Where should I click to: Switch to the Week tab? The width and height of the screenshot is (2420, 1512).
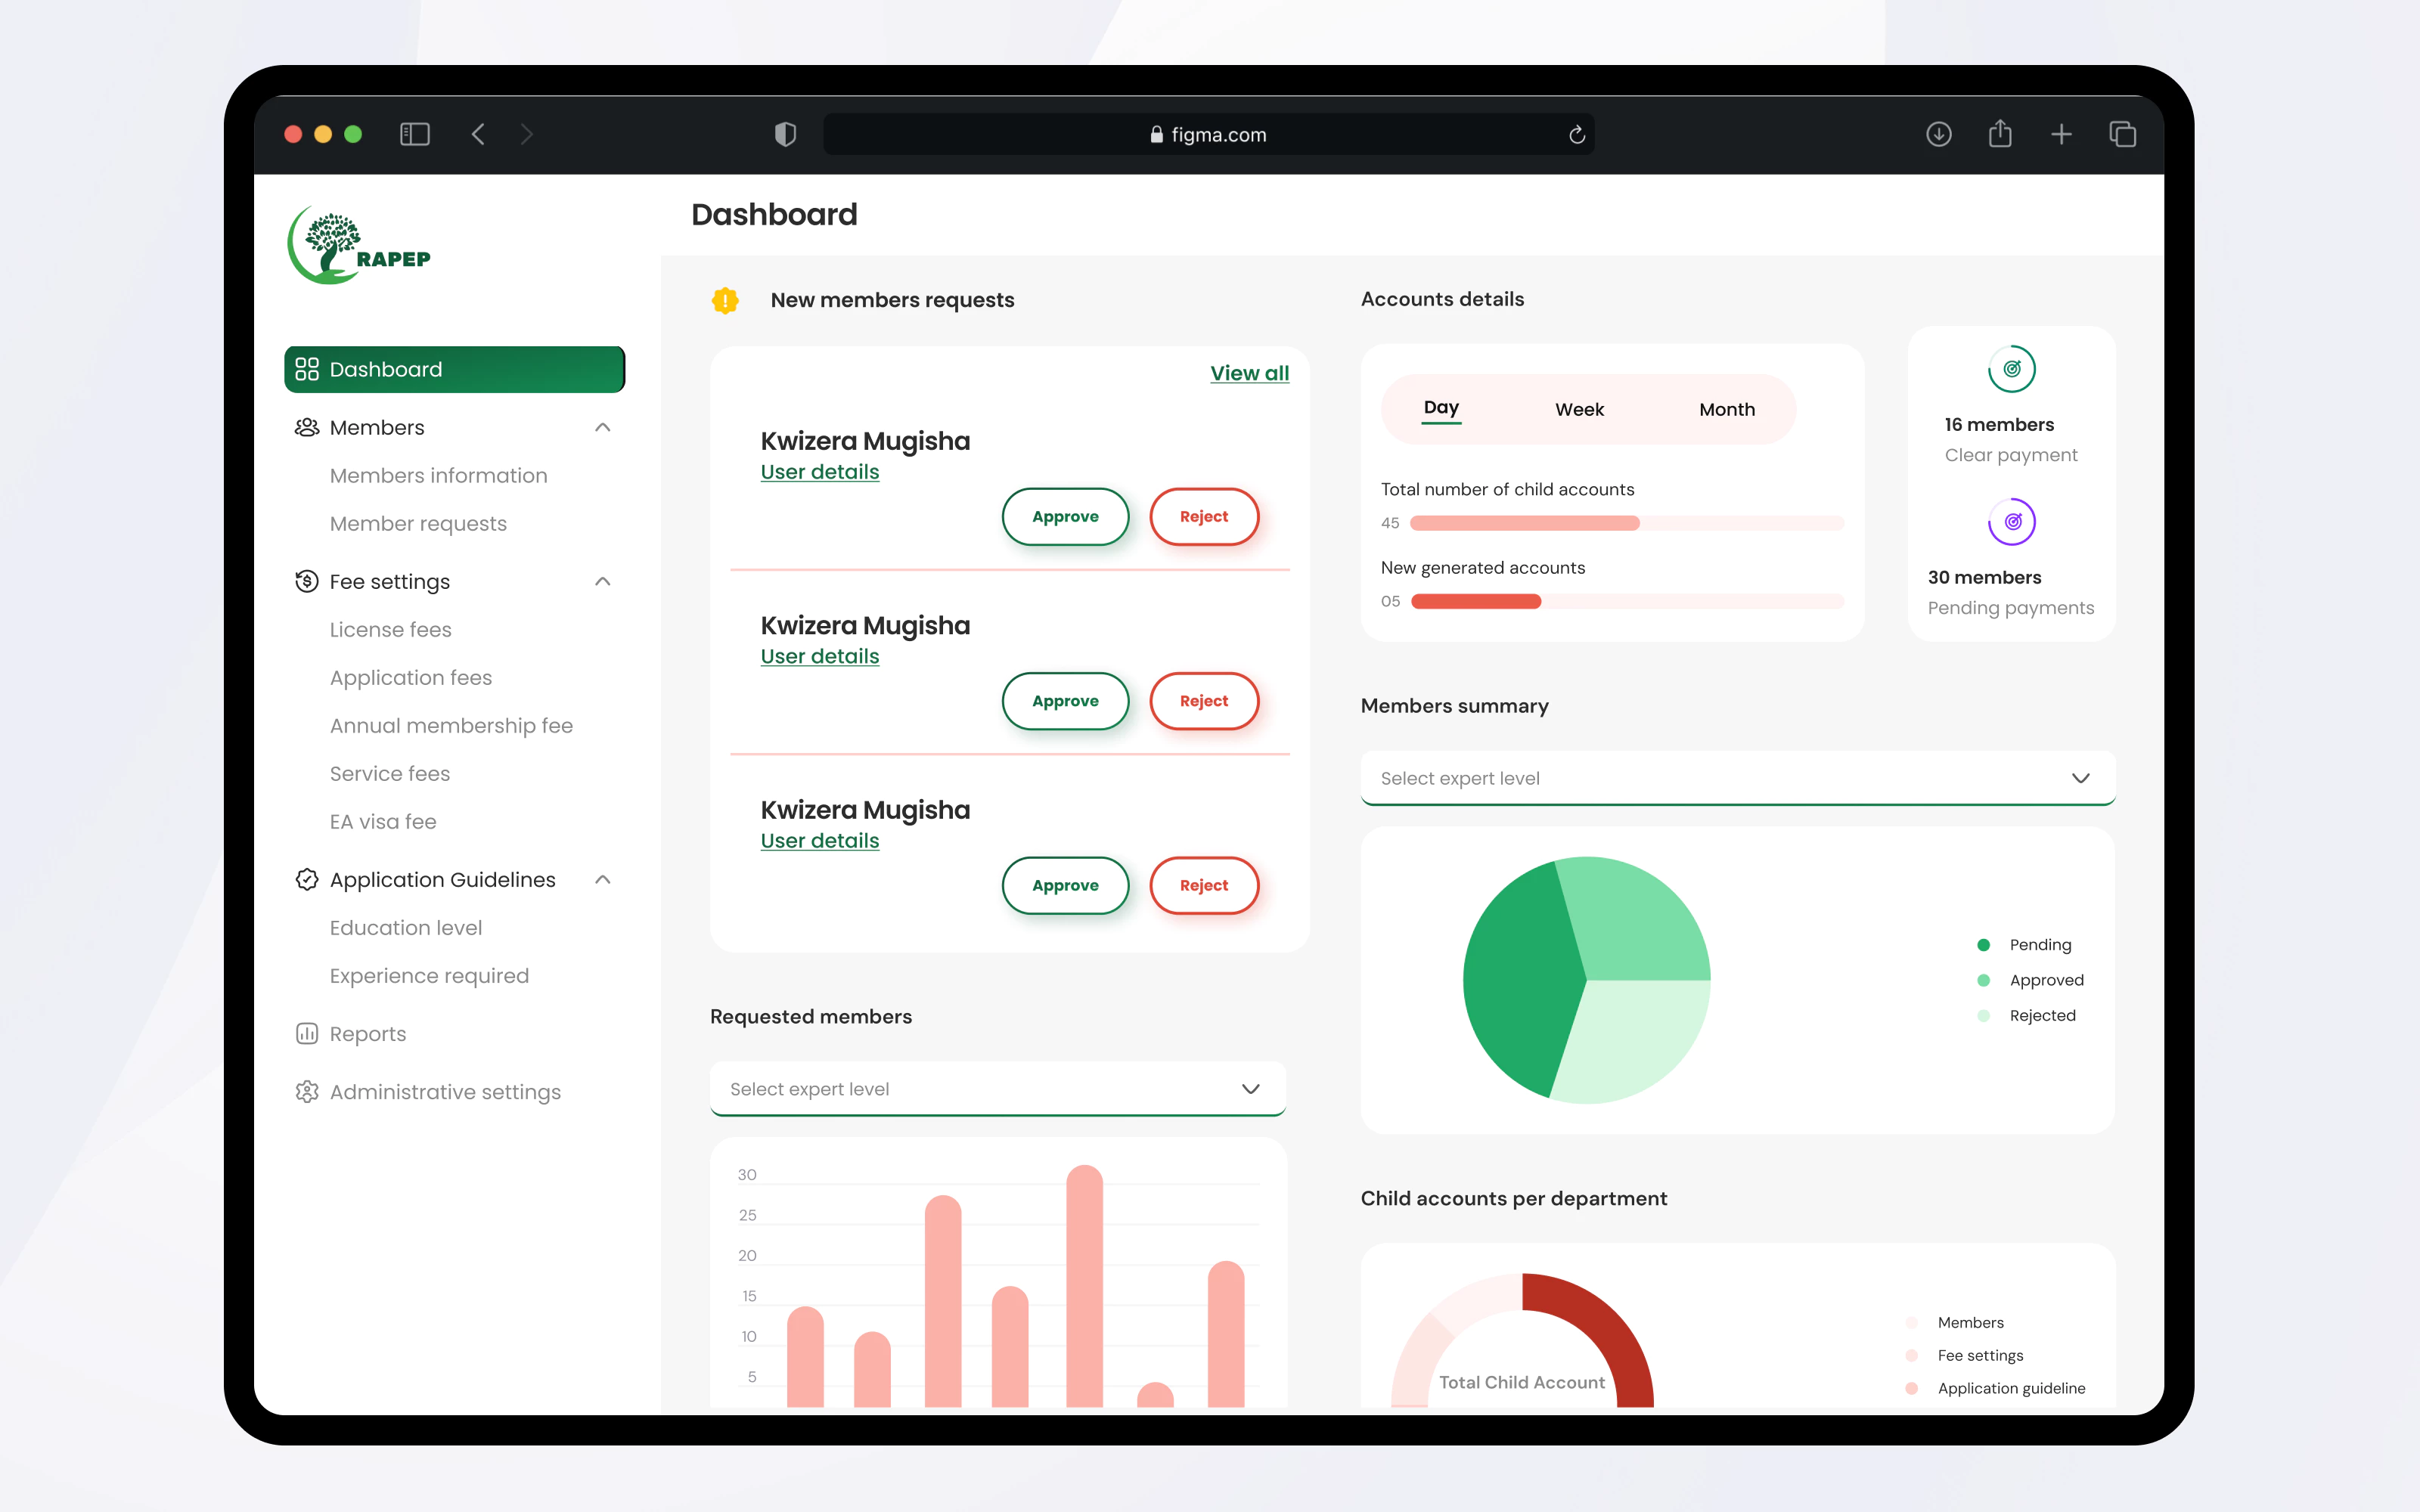1579,409
